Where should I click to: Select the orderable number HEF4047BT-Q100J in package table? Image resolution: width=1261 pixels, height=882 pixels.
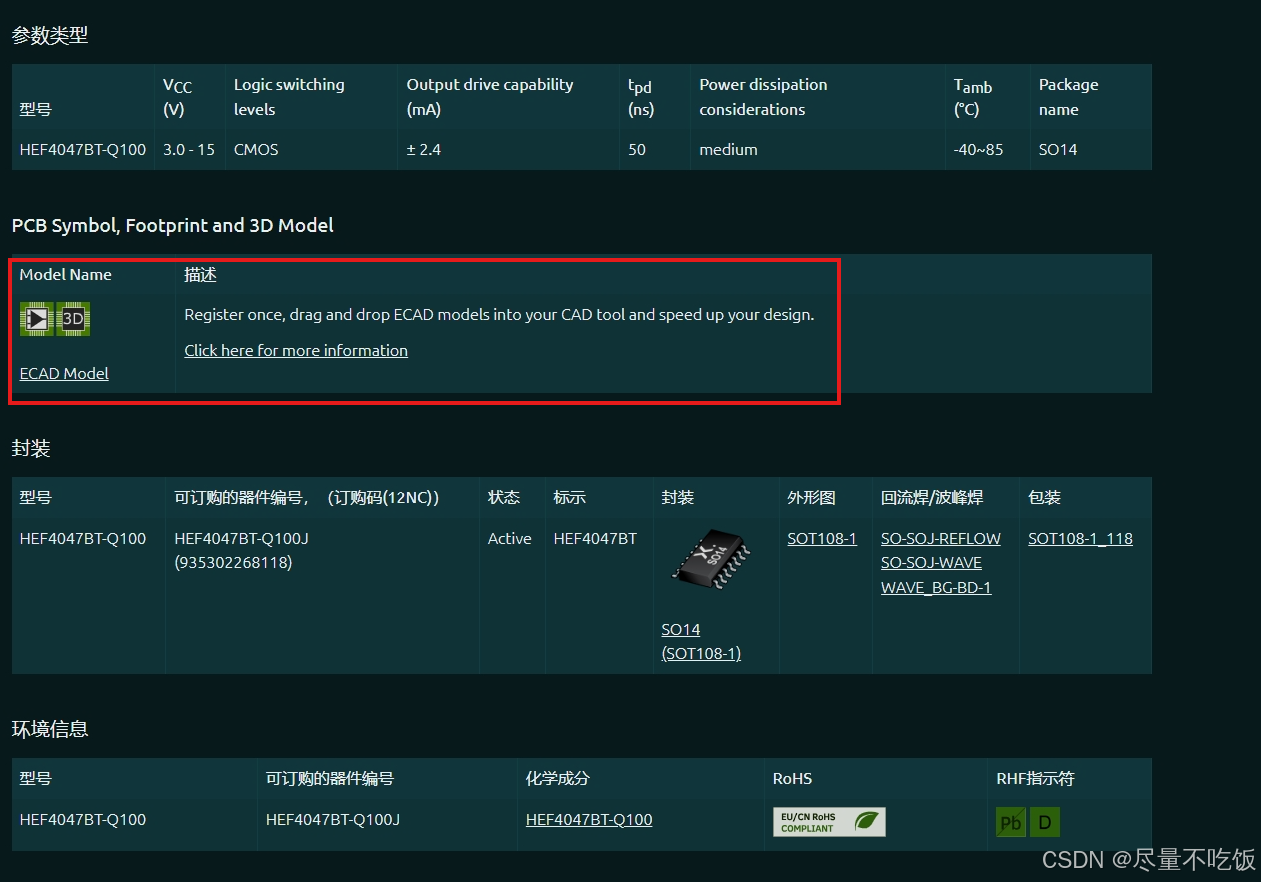[x=241, y=538]
